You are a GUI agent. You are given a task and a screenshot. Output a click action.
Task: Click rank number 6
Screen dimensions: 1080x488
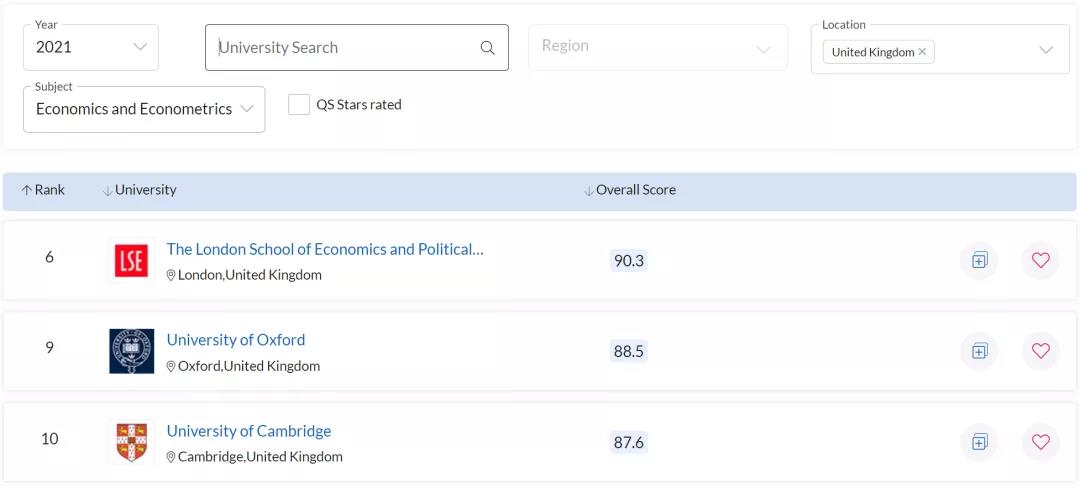(50, 257)
